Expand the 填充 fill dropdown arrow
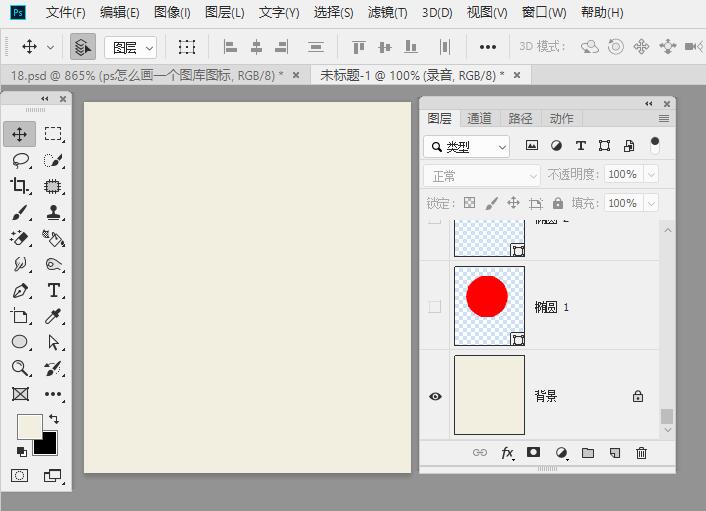 click(x=651, y=203)
